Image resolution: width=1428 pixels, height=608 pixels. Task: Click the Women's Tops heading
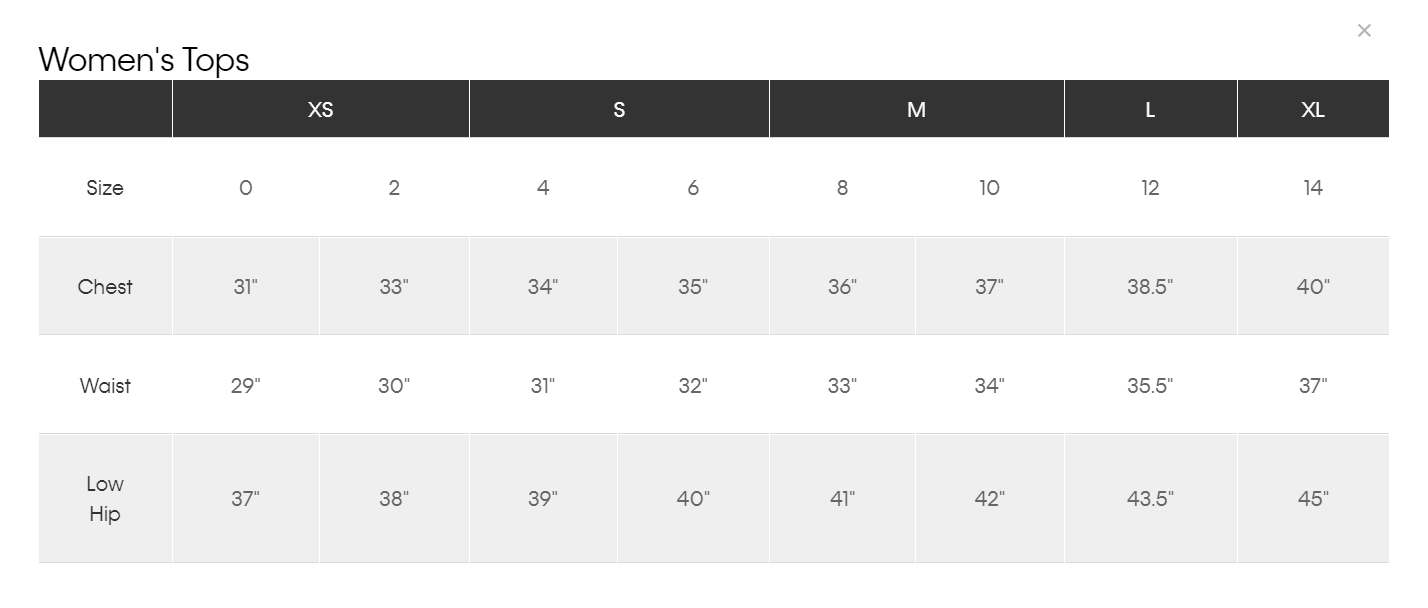(144, 60)
